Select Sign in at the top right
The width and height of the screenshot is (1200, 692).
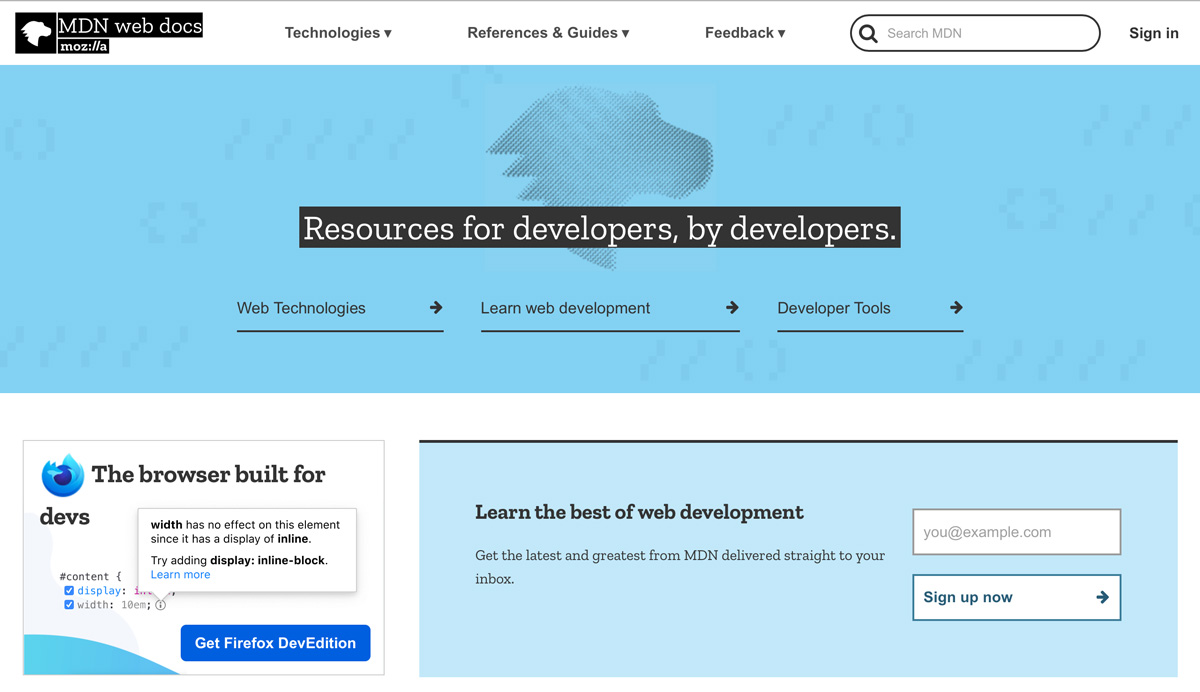click(x=1153, y=32)
